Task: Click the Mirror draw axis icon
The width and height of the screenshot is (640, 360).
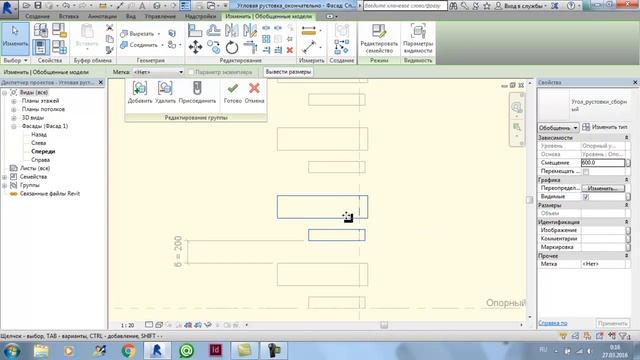Action: click(249, 31)
